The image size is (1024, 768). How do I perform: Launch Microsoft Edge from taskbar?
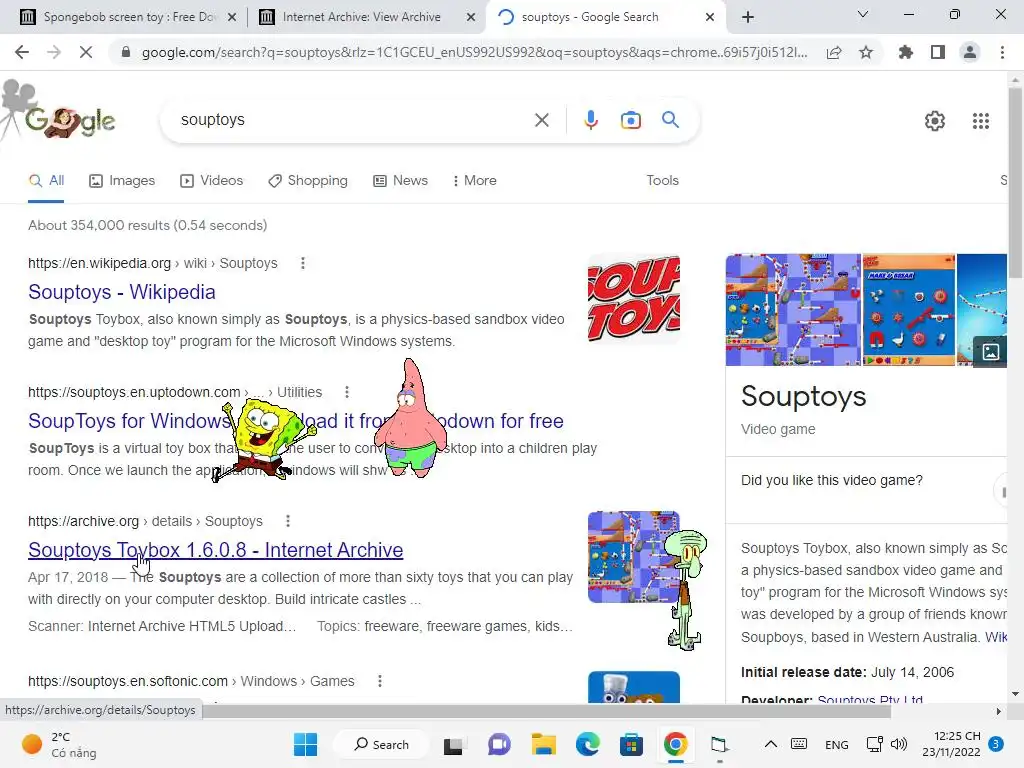[588, 744]
